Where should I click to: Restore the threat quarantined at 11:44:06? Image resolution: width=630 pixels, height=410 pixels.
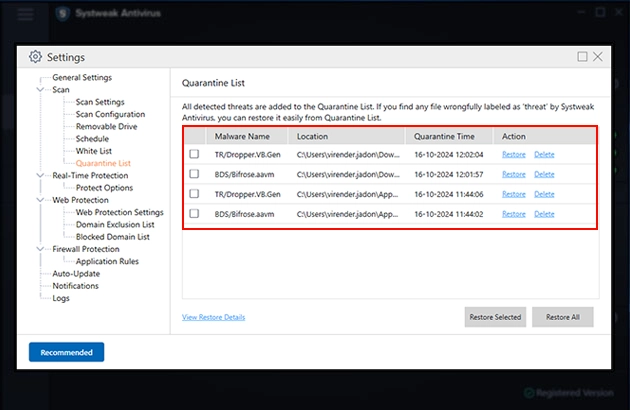coord(513,194)
